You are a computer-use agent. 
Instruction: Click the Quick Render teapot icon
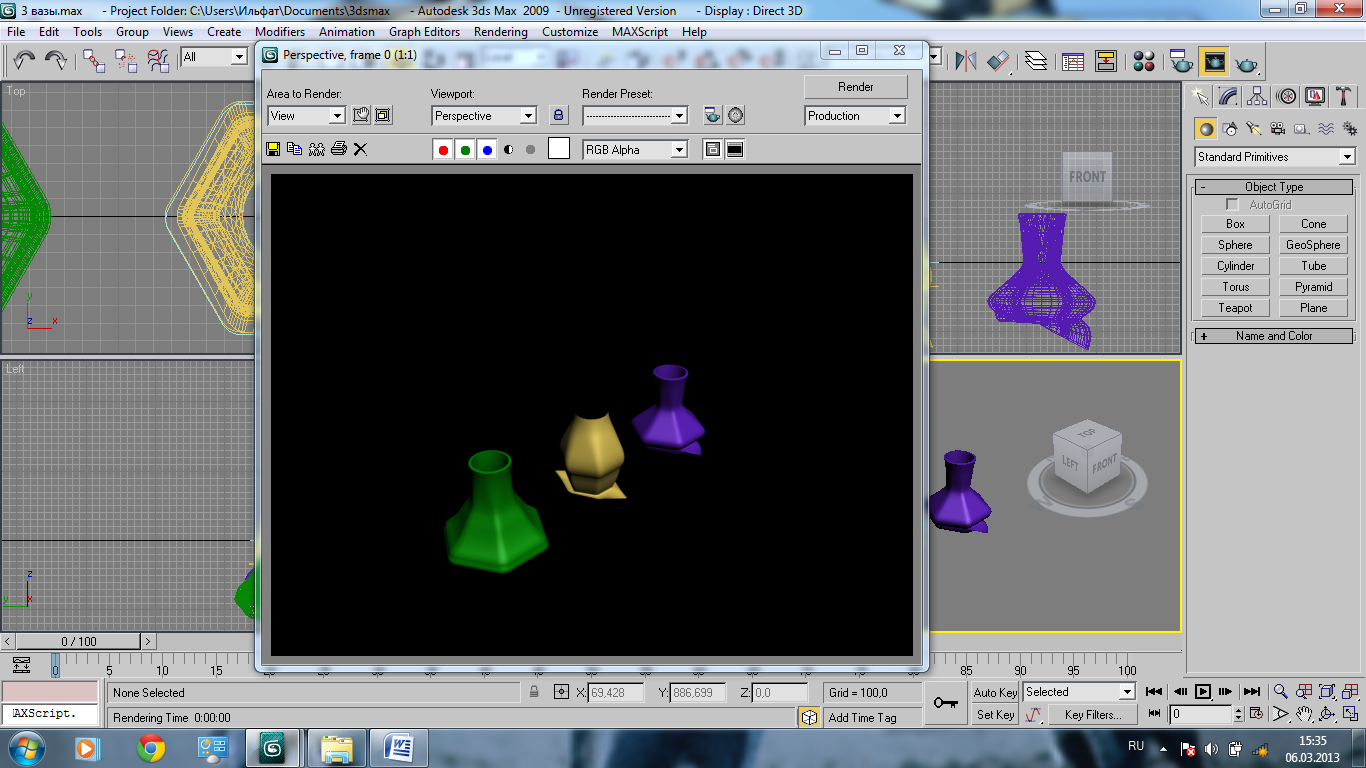pos(1246,62)
